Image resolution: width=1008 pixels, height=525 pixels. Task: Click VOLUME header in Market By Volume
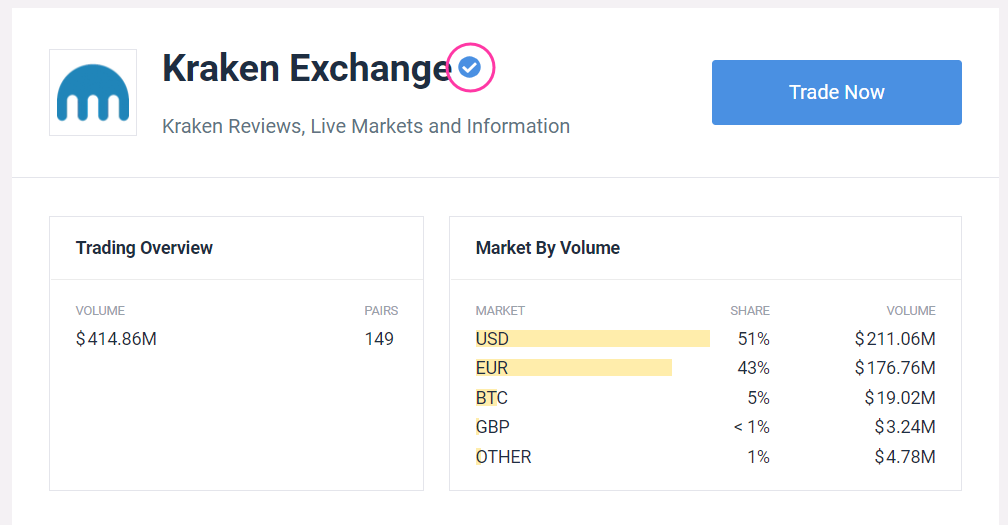click(x=910, y=311)
